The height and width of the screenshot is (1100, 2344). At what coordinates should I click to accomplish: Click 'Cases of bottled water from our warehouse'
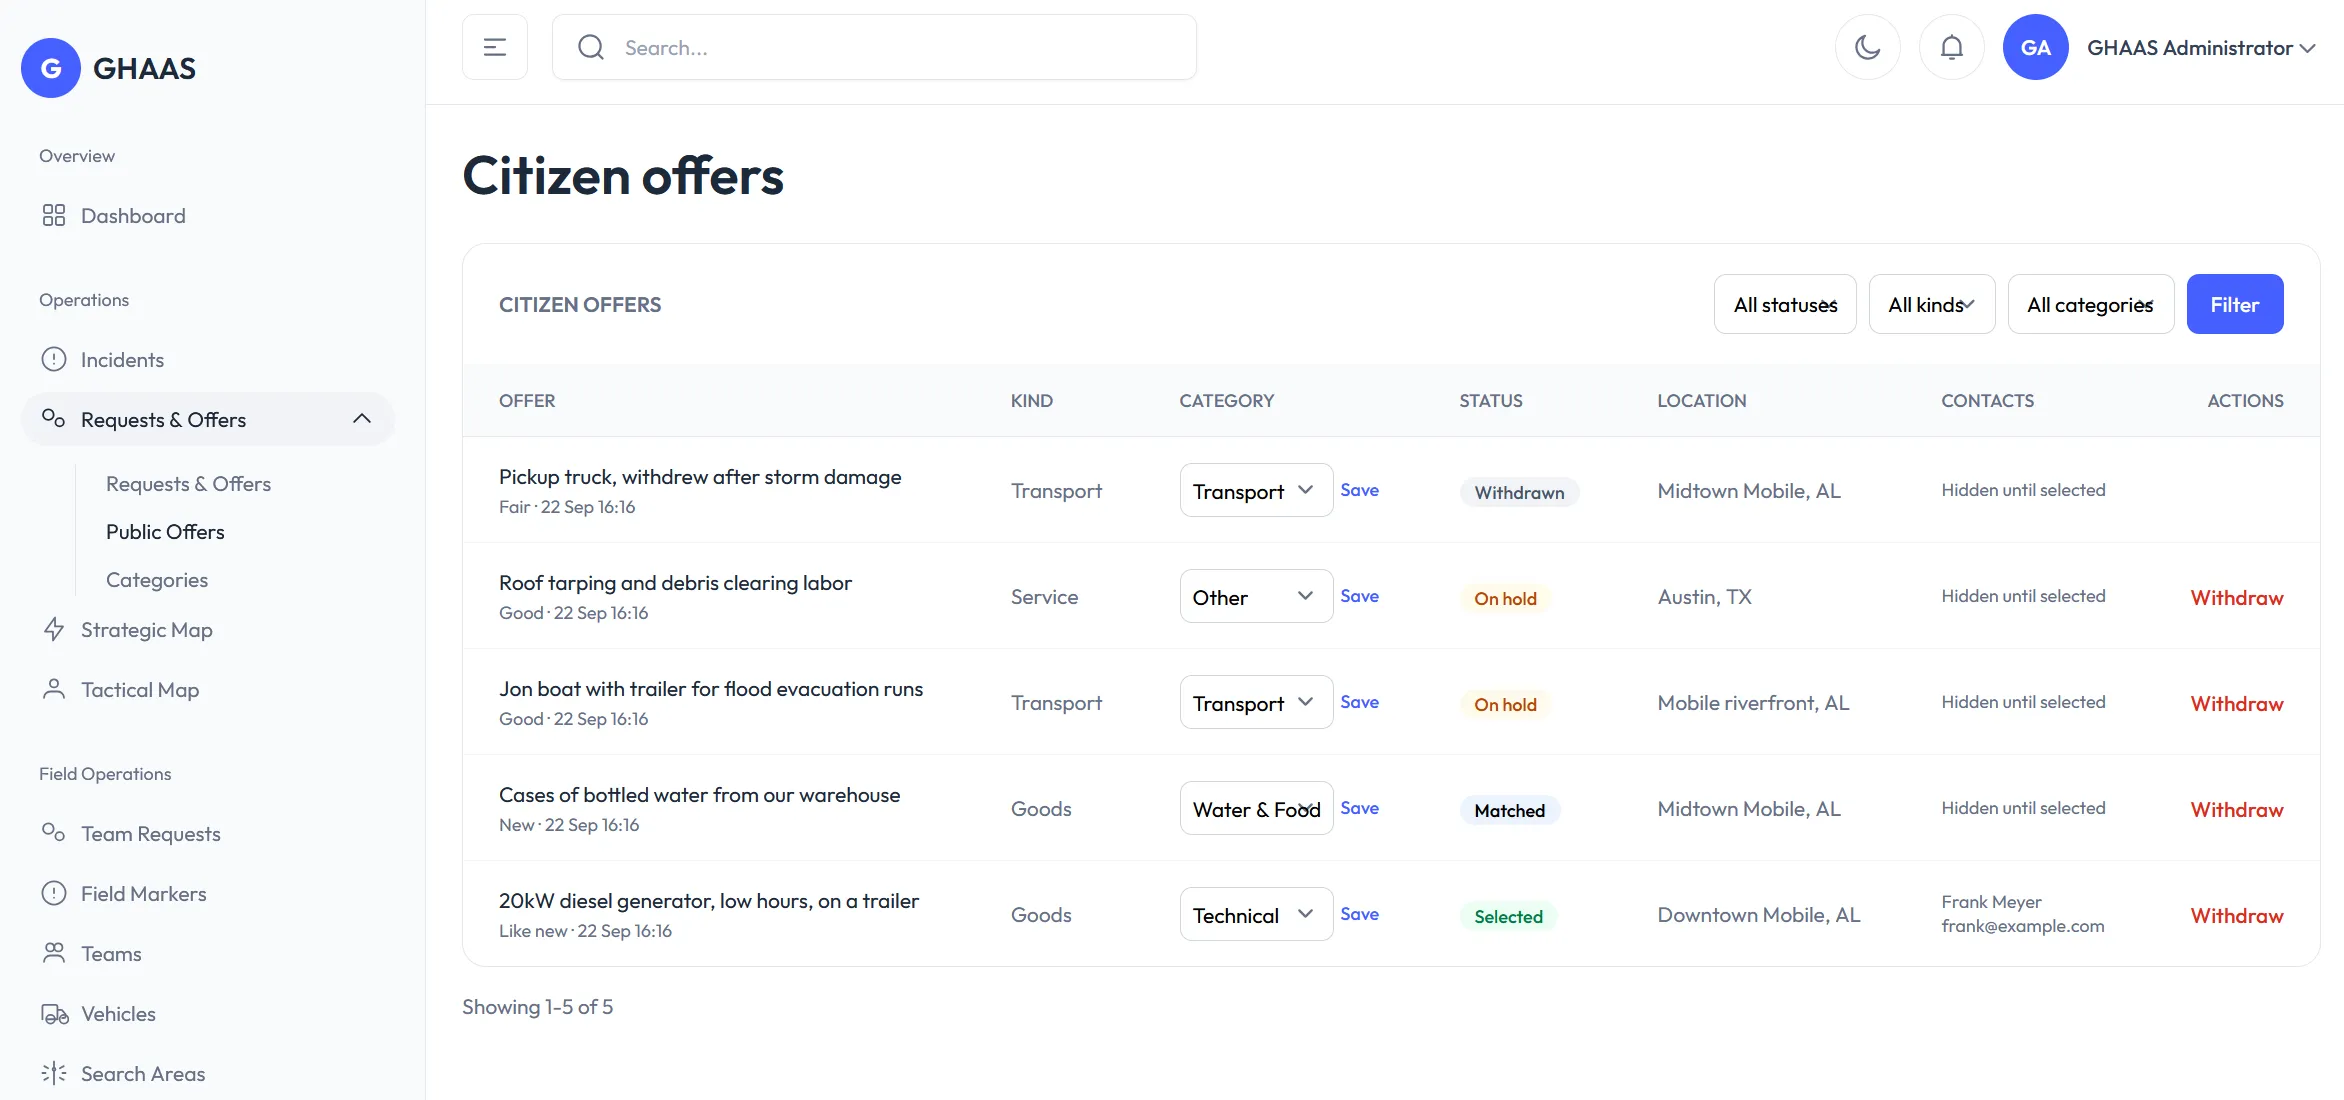[x=699, y=795]
